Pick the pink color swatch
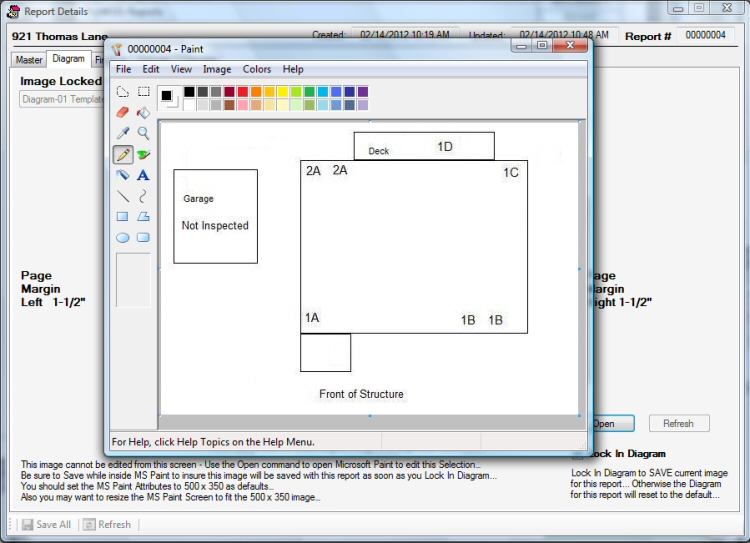750x543 pixels. click(243, 105)
